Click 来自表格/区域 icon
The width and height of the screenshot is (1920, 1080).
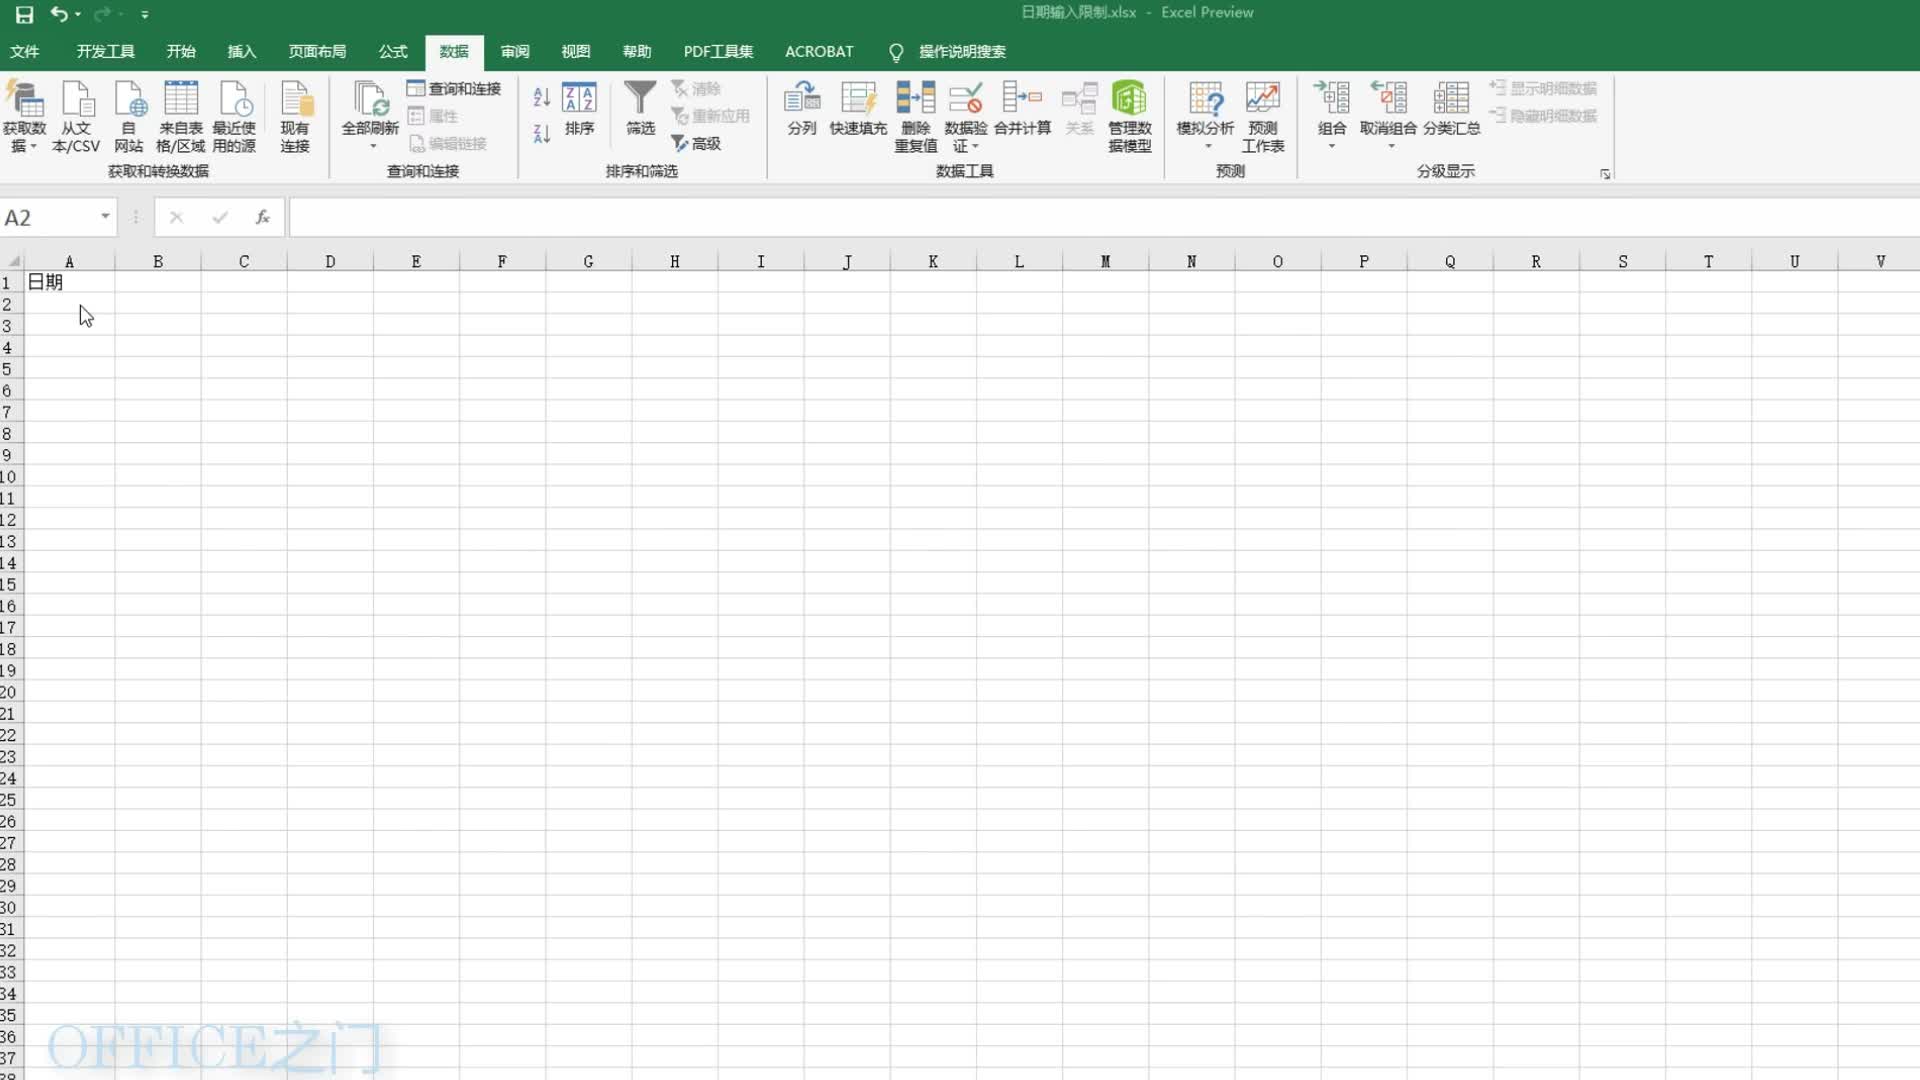click(181, 116)
